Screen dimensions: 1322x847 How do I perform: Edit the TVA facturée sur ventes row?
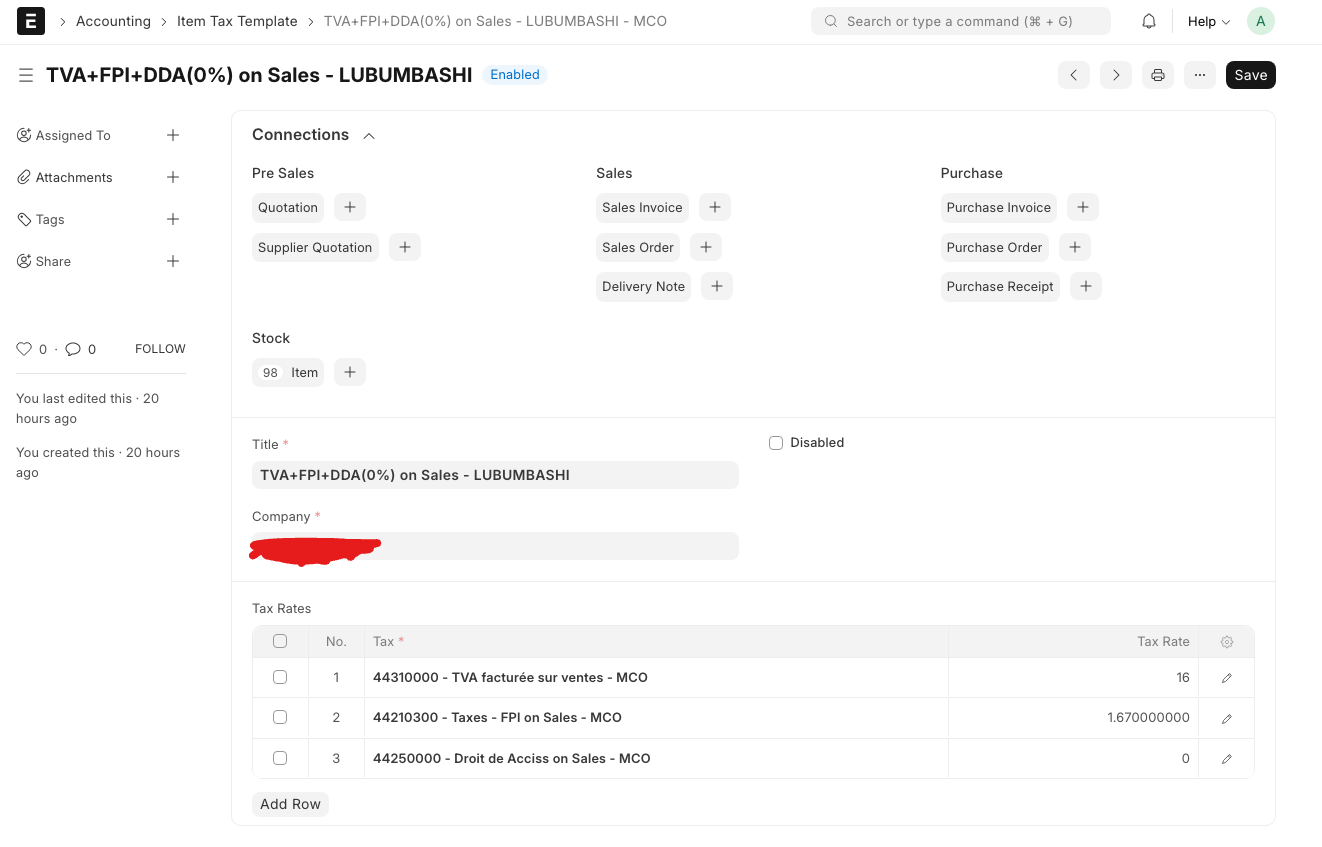[x=1226, y=678]
